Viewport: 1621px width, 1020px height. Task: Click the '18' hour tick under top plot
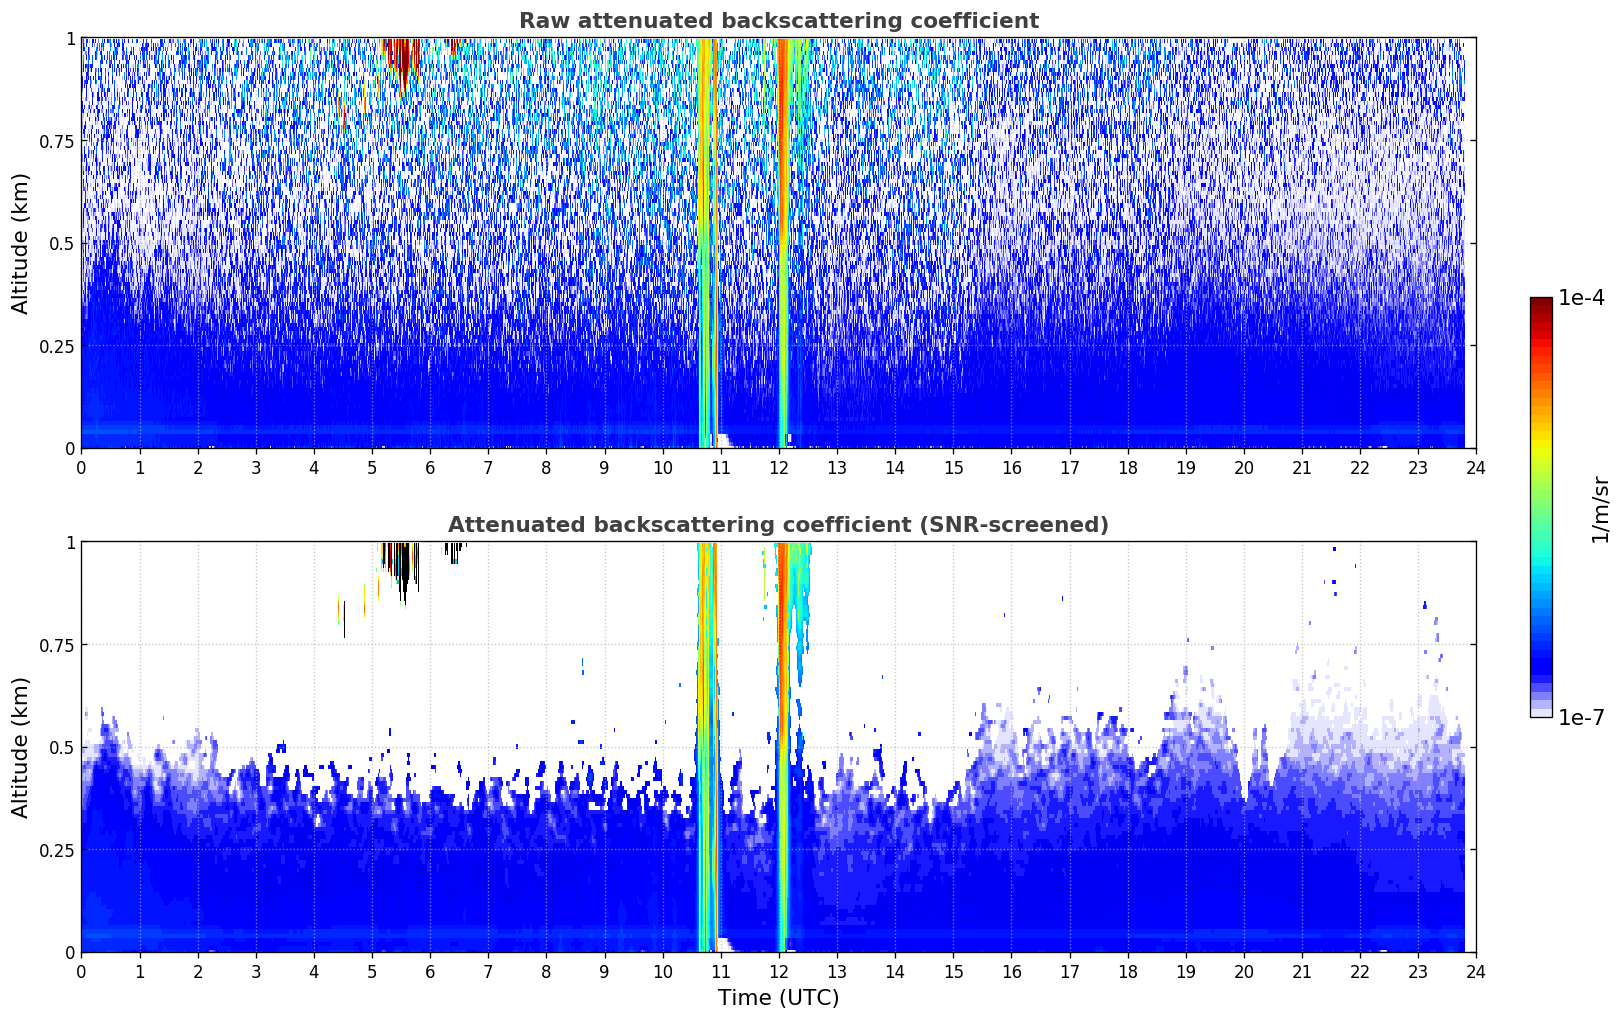(1127, 467)
